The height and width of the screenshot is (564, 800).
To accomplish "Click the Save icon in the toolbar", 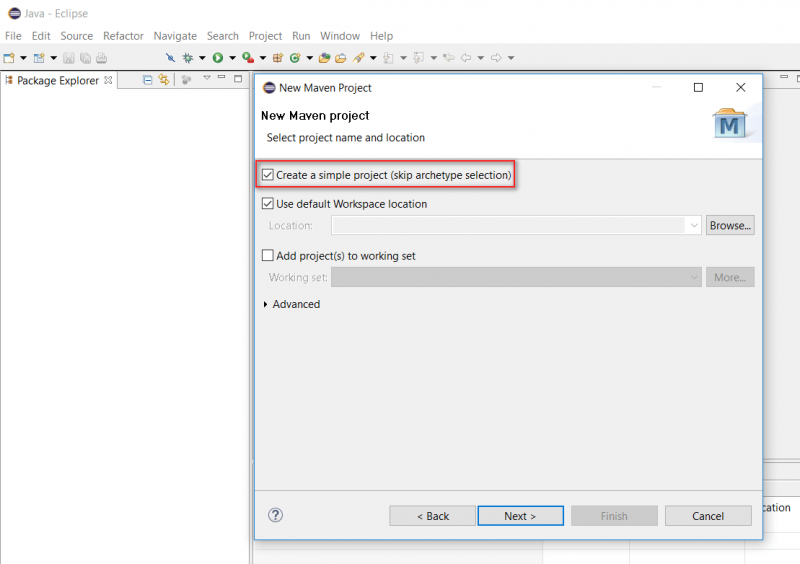I will 68,58.
